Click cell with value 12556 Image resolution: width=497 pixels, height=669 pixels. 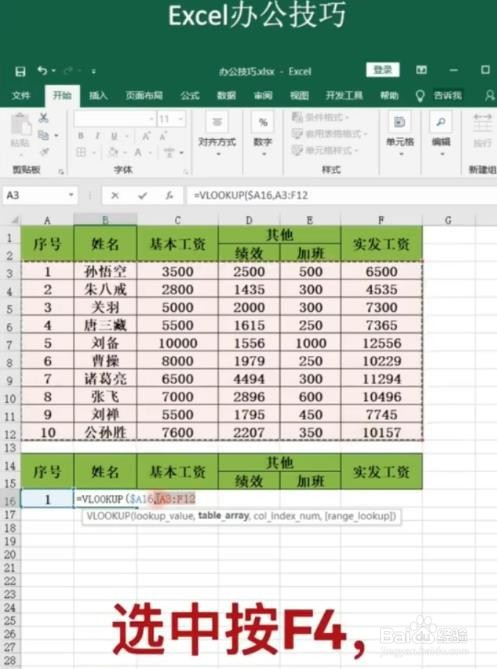381,343
